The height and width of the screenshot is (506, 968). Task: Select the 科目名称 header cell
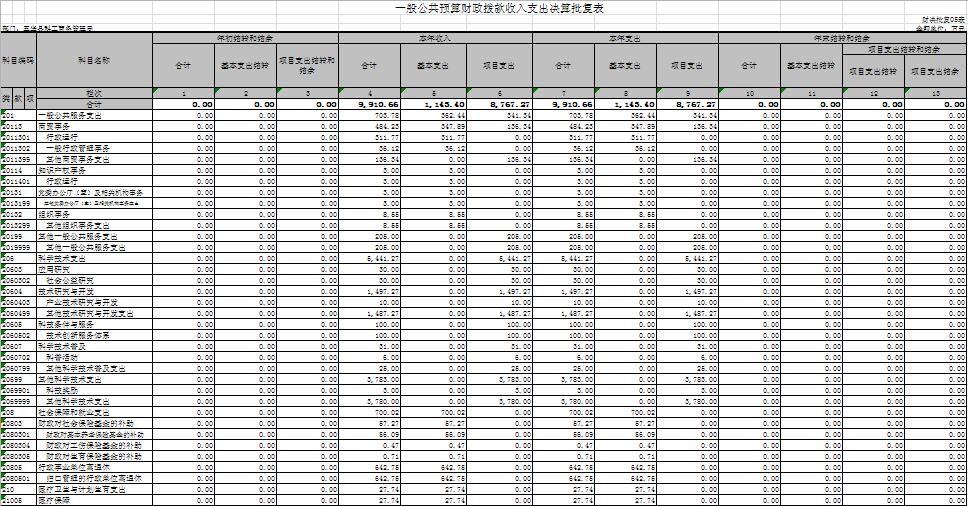tap(93, 60)
